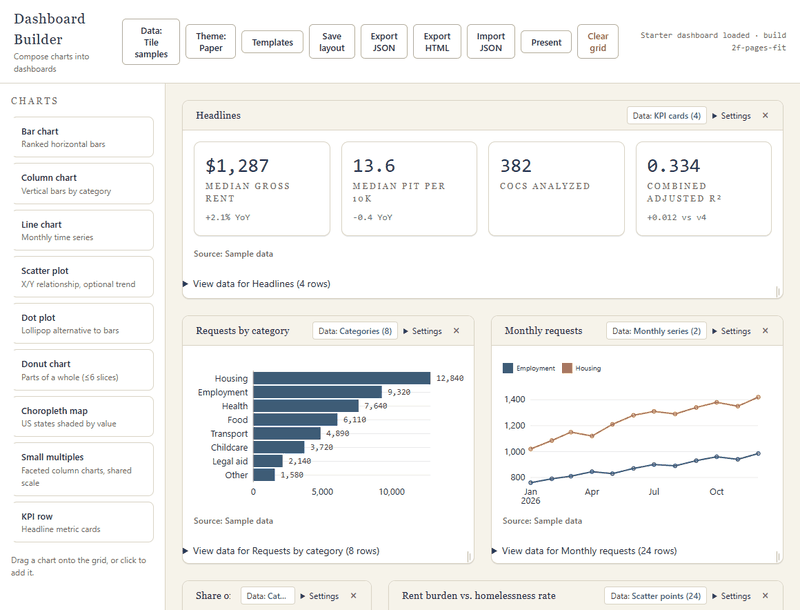The height and width of the screenshot is (610, 800).
Task: Select the Combined Adjusted R² card
Action: click(704, 189)
